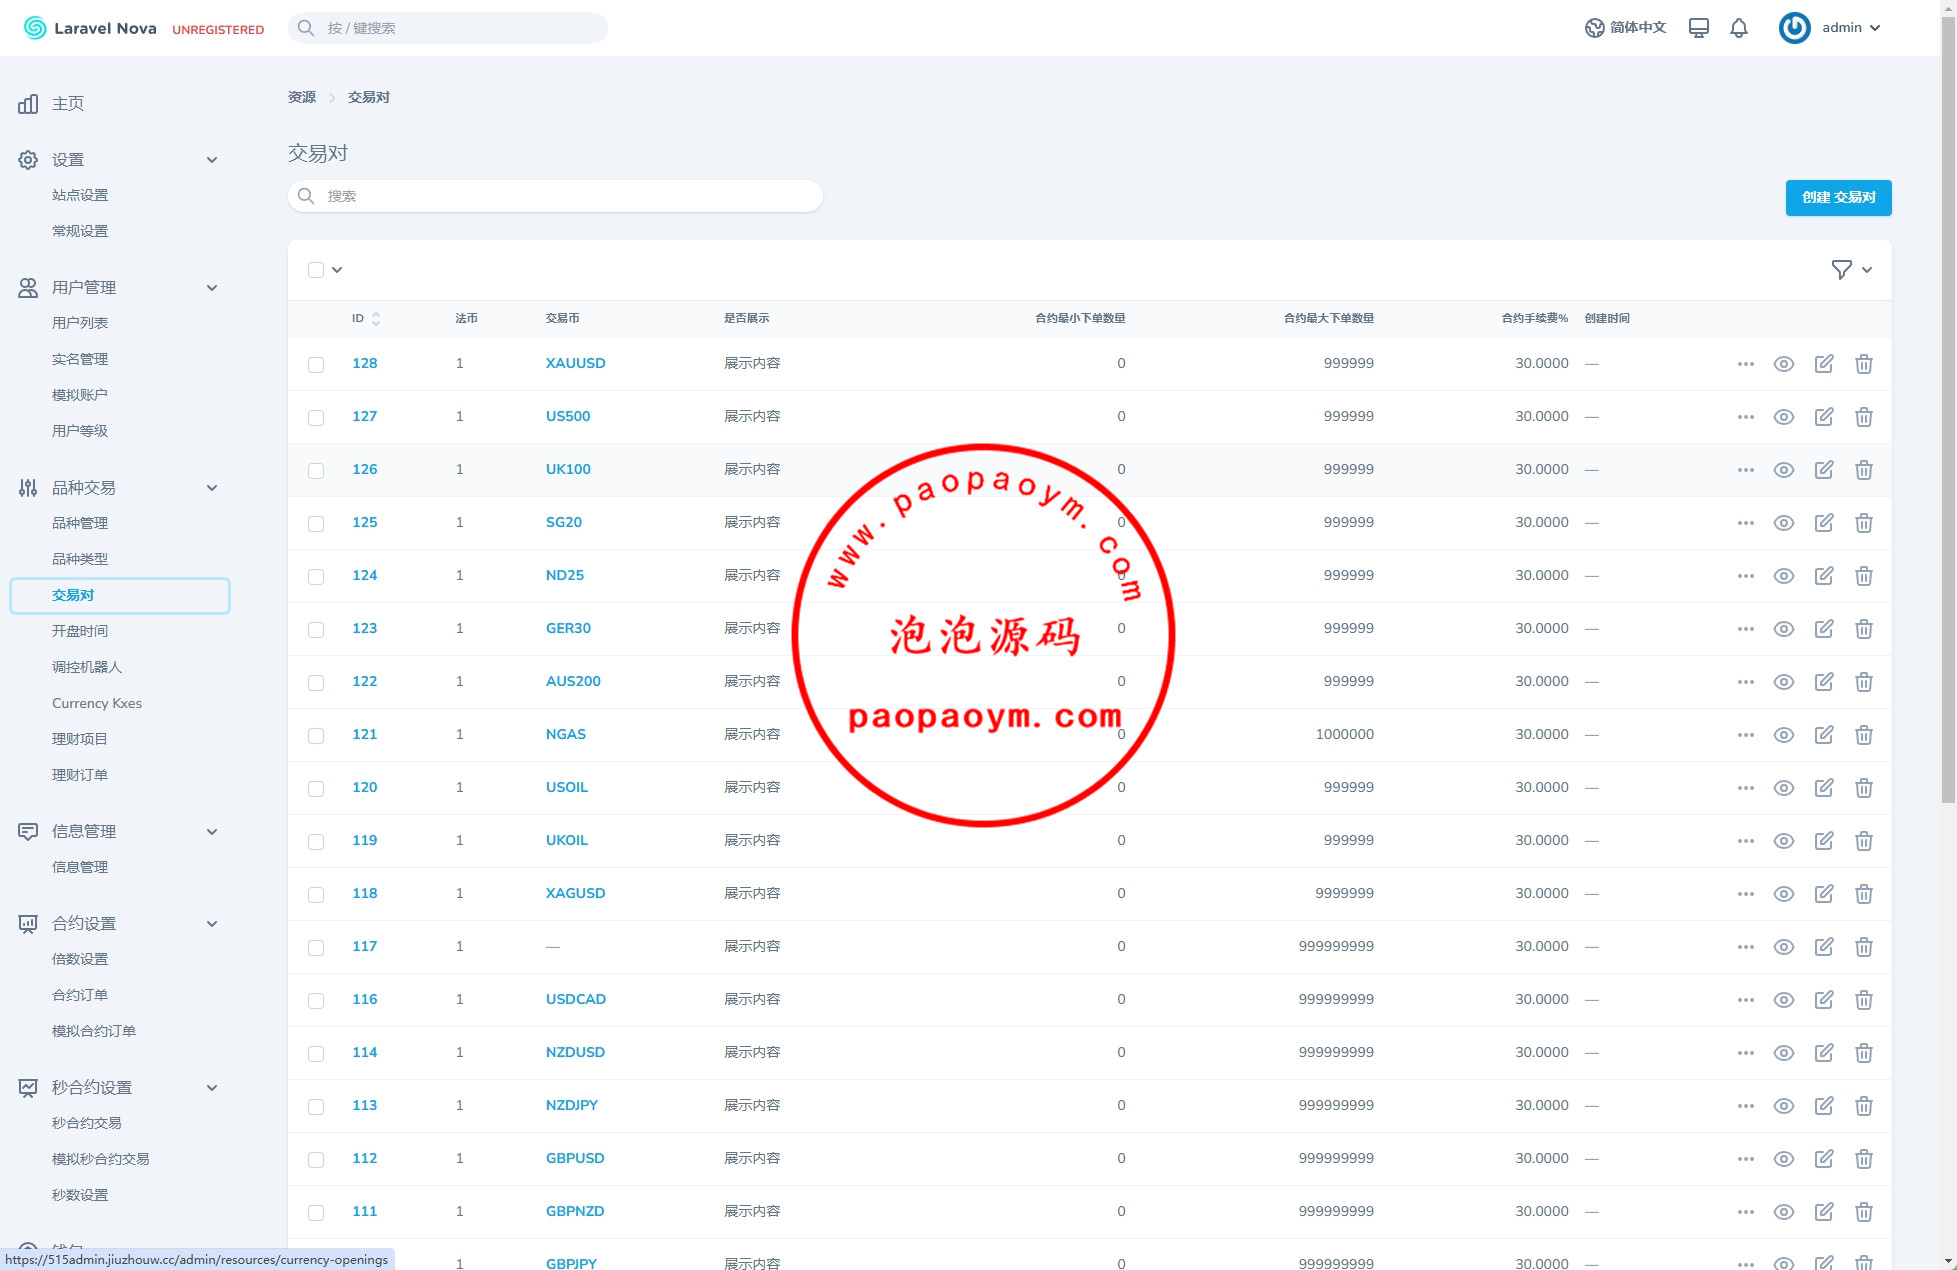Viewport: 1957px width, 1270px height.
Task: View US500 row via eye icon
Action: 1784,417
